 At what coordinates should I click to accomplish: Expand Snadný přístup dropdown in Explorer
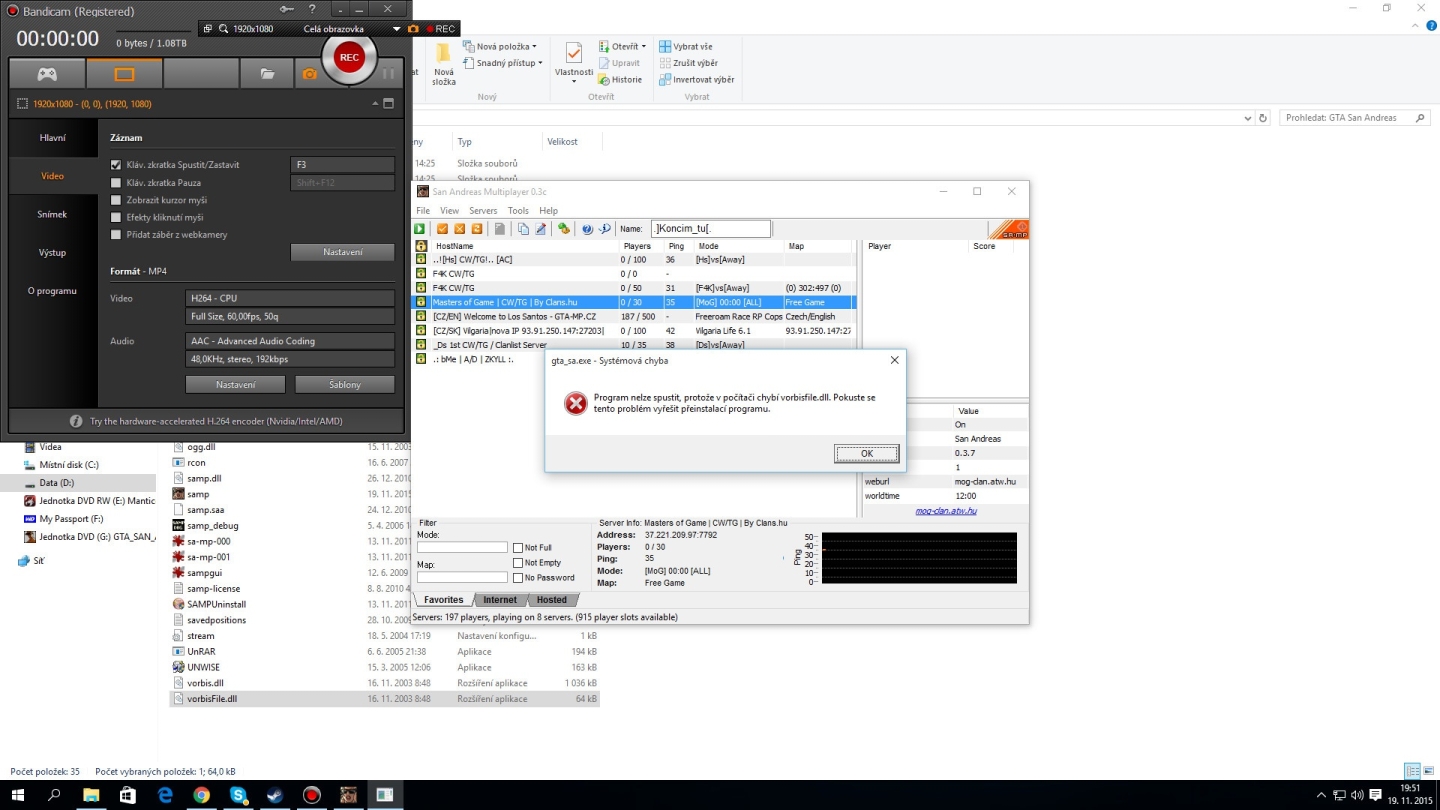click(540, 63)
